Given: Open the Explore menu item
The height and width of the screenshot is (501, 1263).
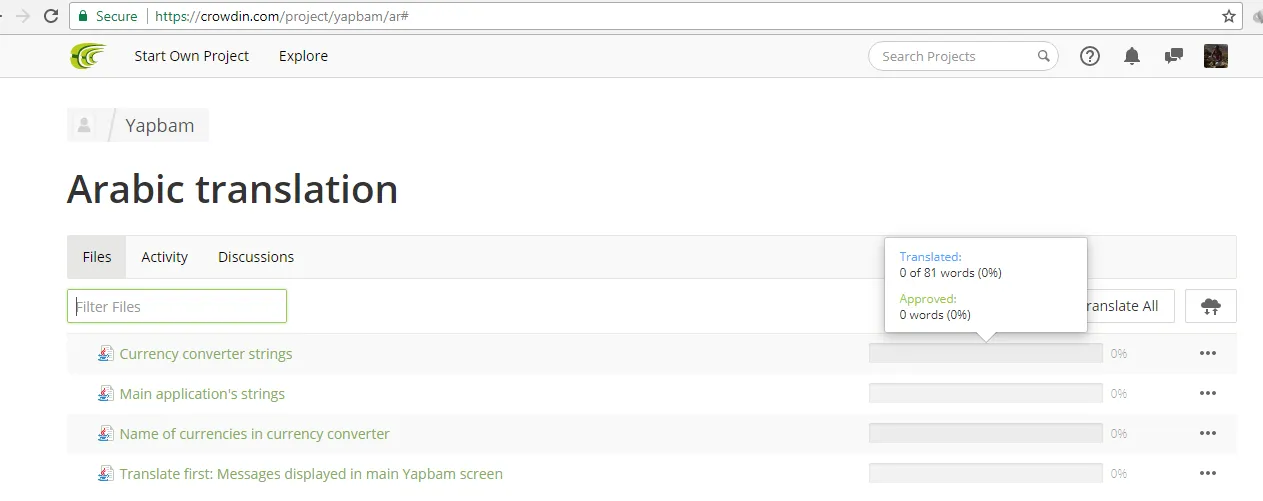Looking at the screenshot, I should 303,56.
